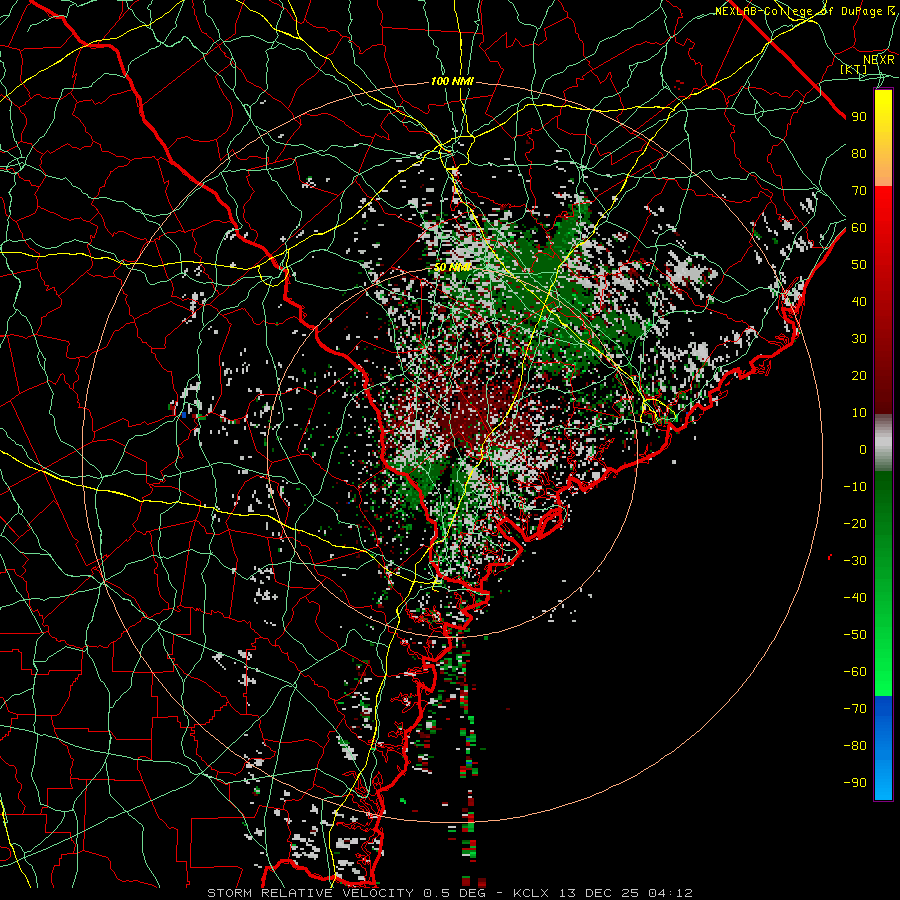900x900 pixels.
Task: Click the NEXLAB-College of DuPage header text
Action: (805, 11)
